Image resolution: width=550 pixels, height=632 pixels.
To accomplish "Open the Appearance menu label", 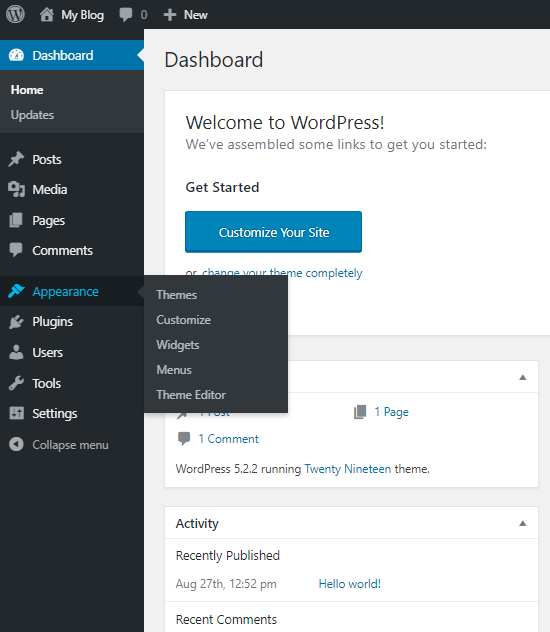I will 65,291.
